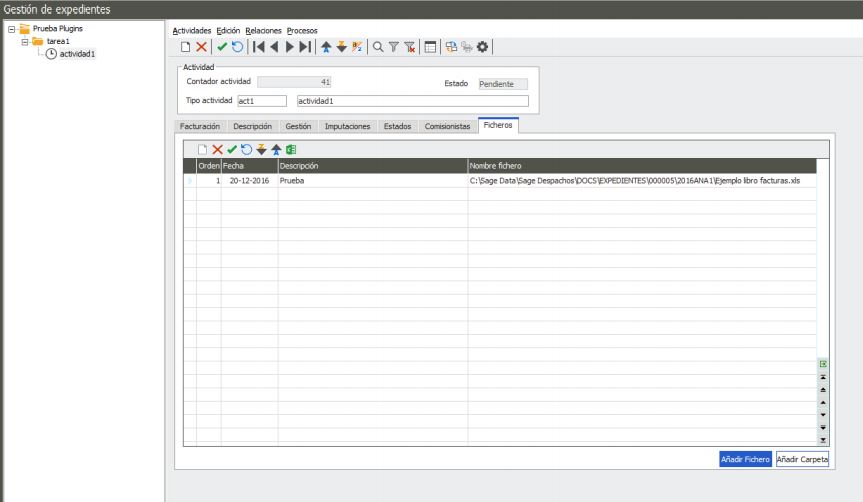
Task: Open the Actividades menu
Action: tap(192, 31)
